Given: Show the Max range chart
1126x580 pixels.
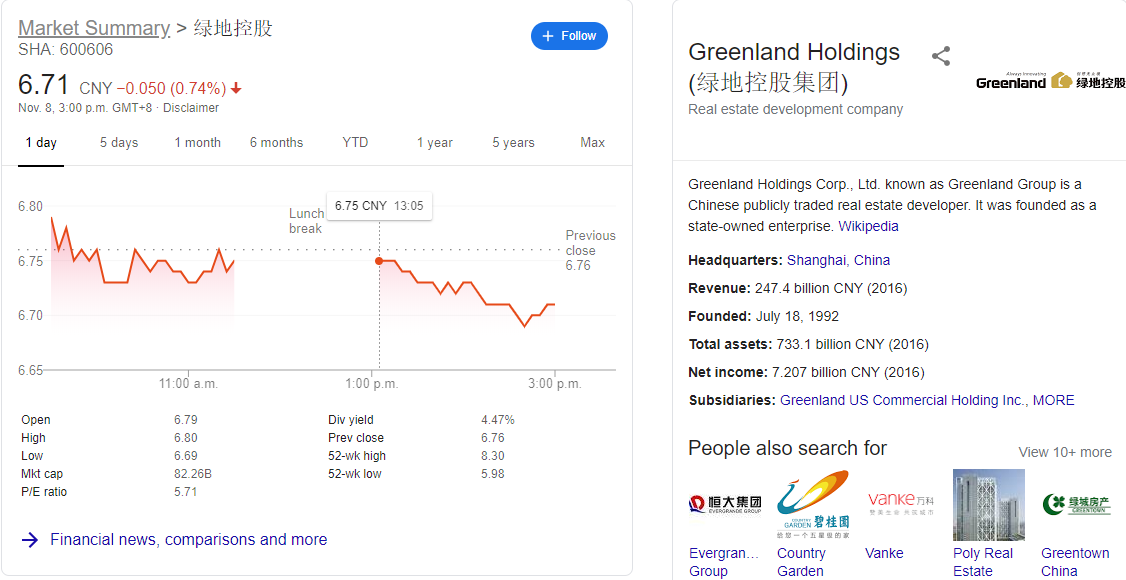Looking at the screenshot, I should point(592,143).
